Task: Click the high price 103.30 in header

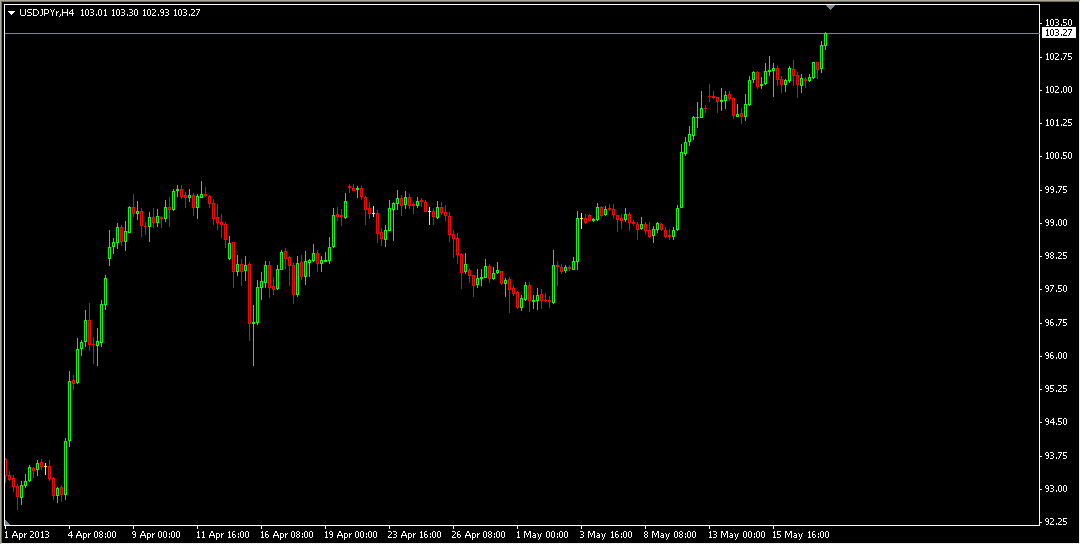Action: 124,12
